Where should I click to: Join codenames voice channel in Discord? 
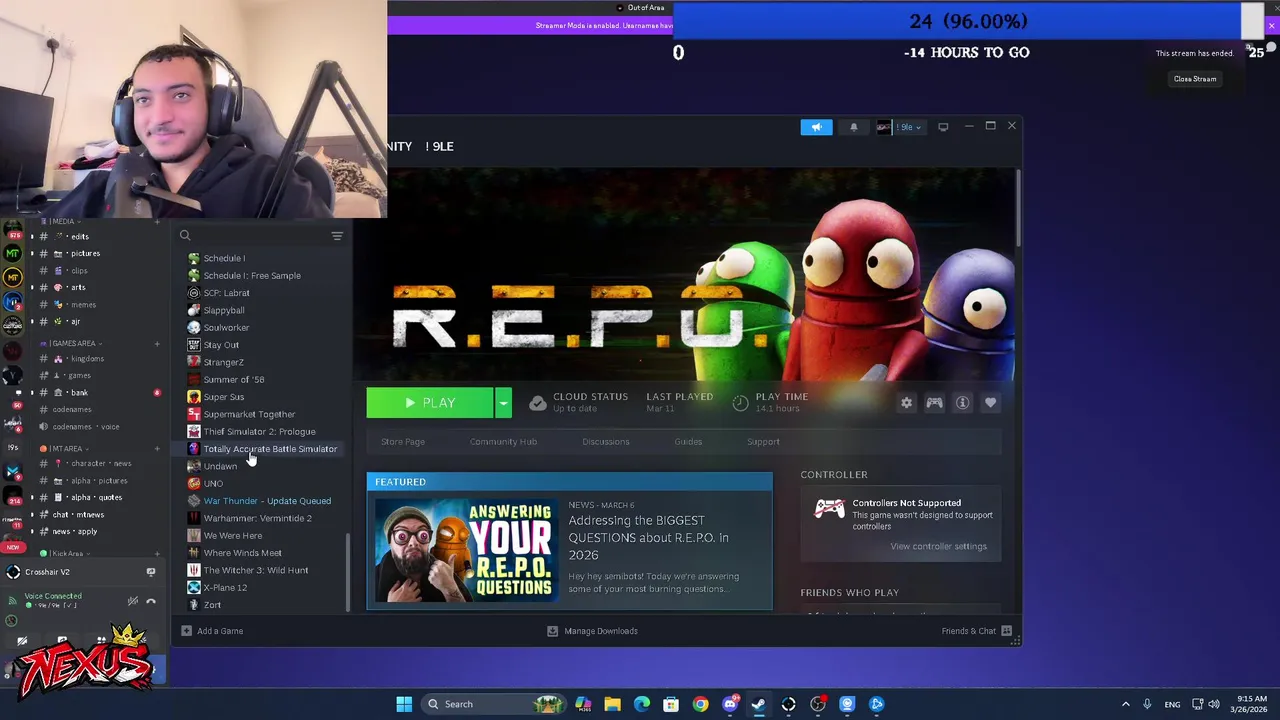[86, 427]
